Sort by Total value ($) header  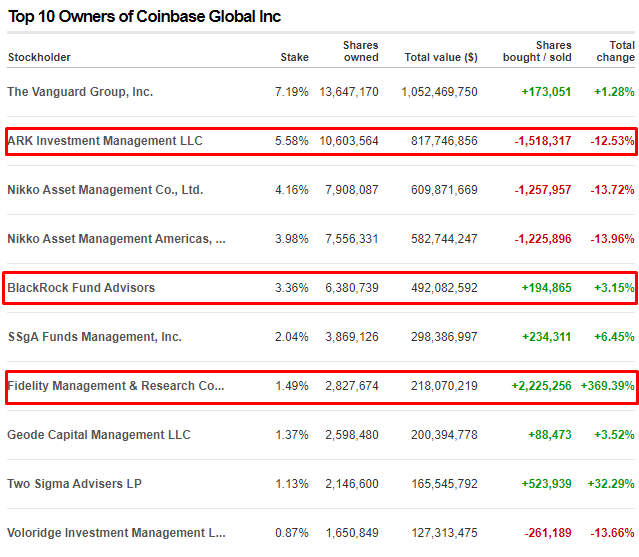click(440, 57)
